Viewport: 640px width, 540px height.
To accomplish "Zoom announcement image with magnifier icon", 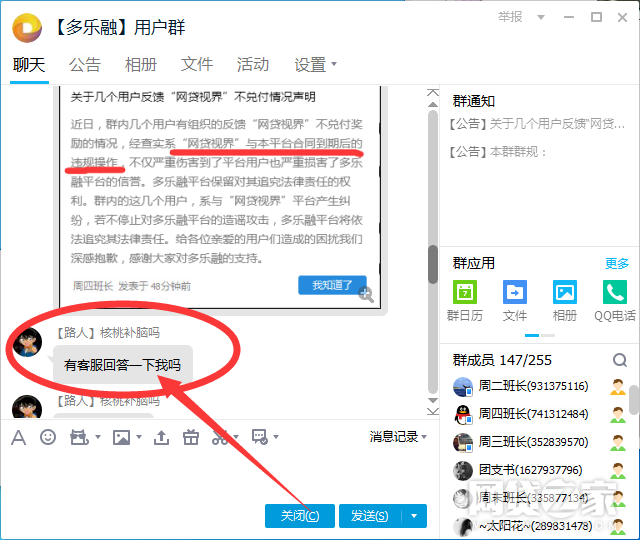I will 366,294.
